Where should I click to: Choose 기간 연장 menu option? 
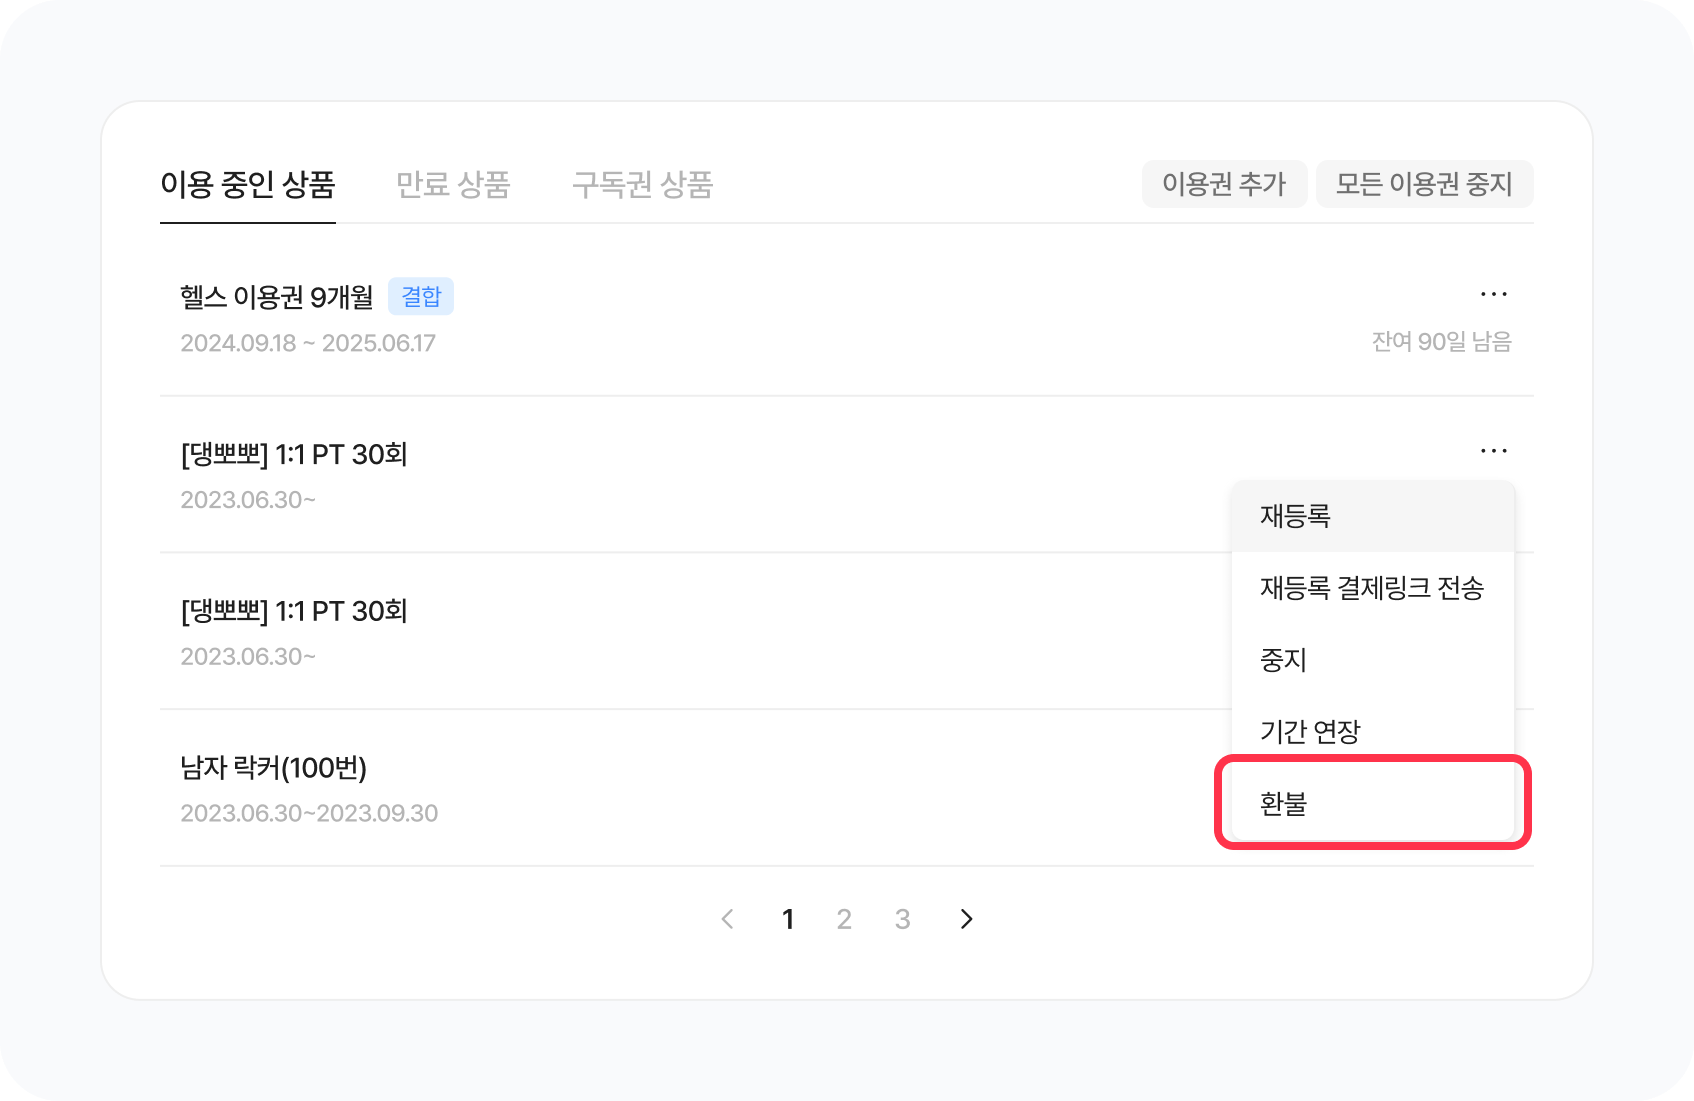point(1310,732)
